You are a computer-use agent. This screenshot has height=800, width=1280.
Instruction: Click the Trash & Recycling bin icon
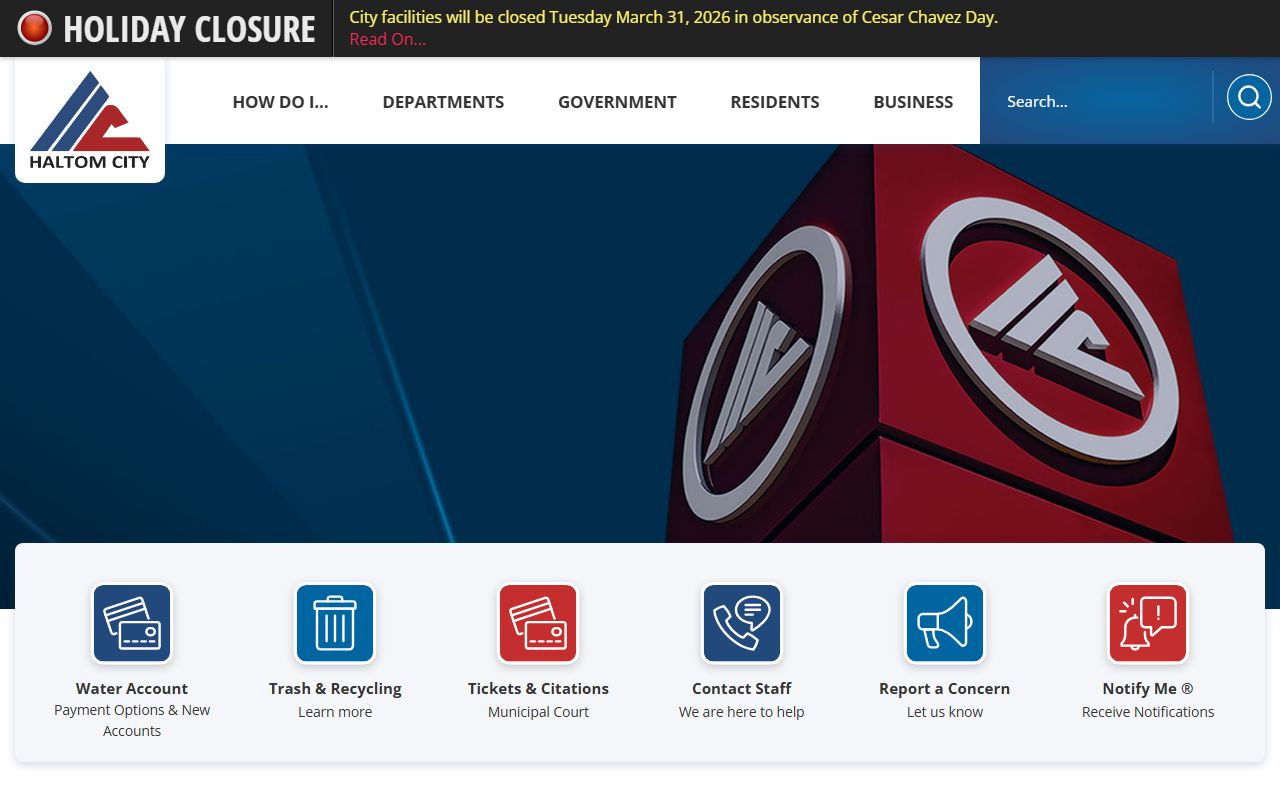coord(335,624)
